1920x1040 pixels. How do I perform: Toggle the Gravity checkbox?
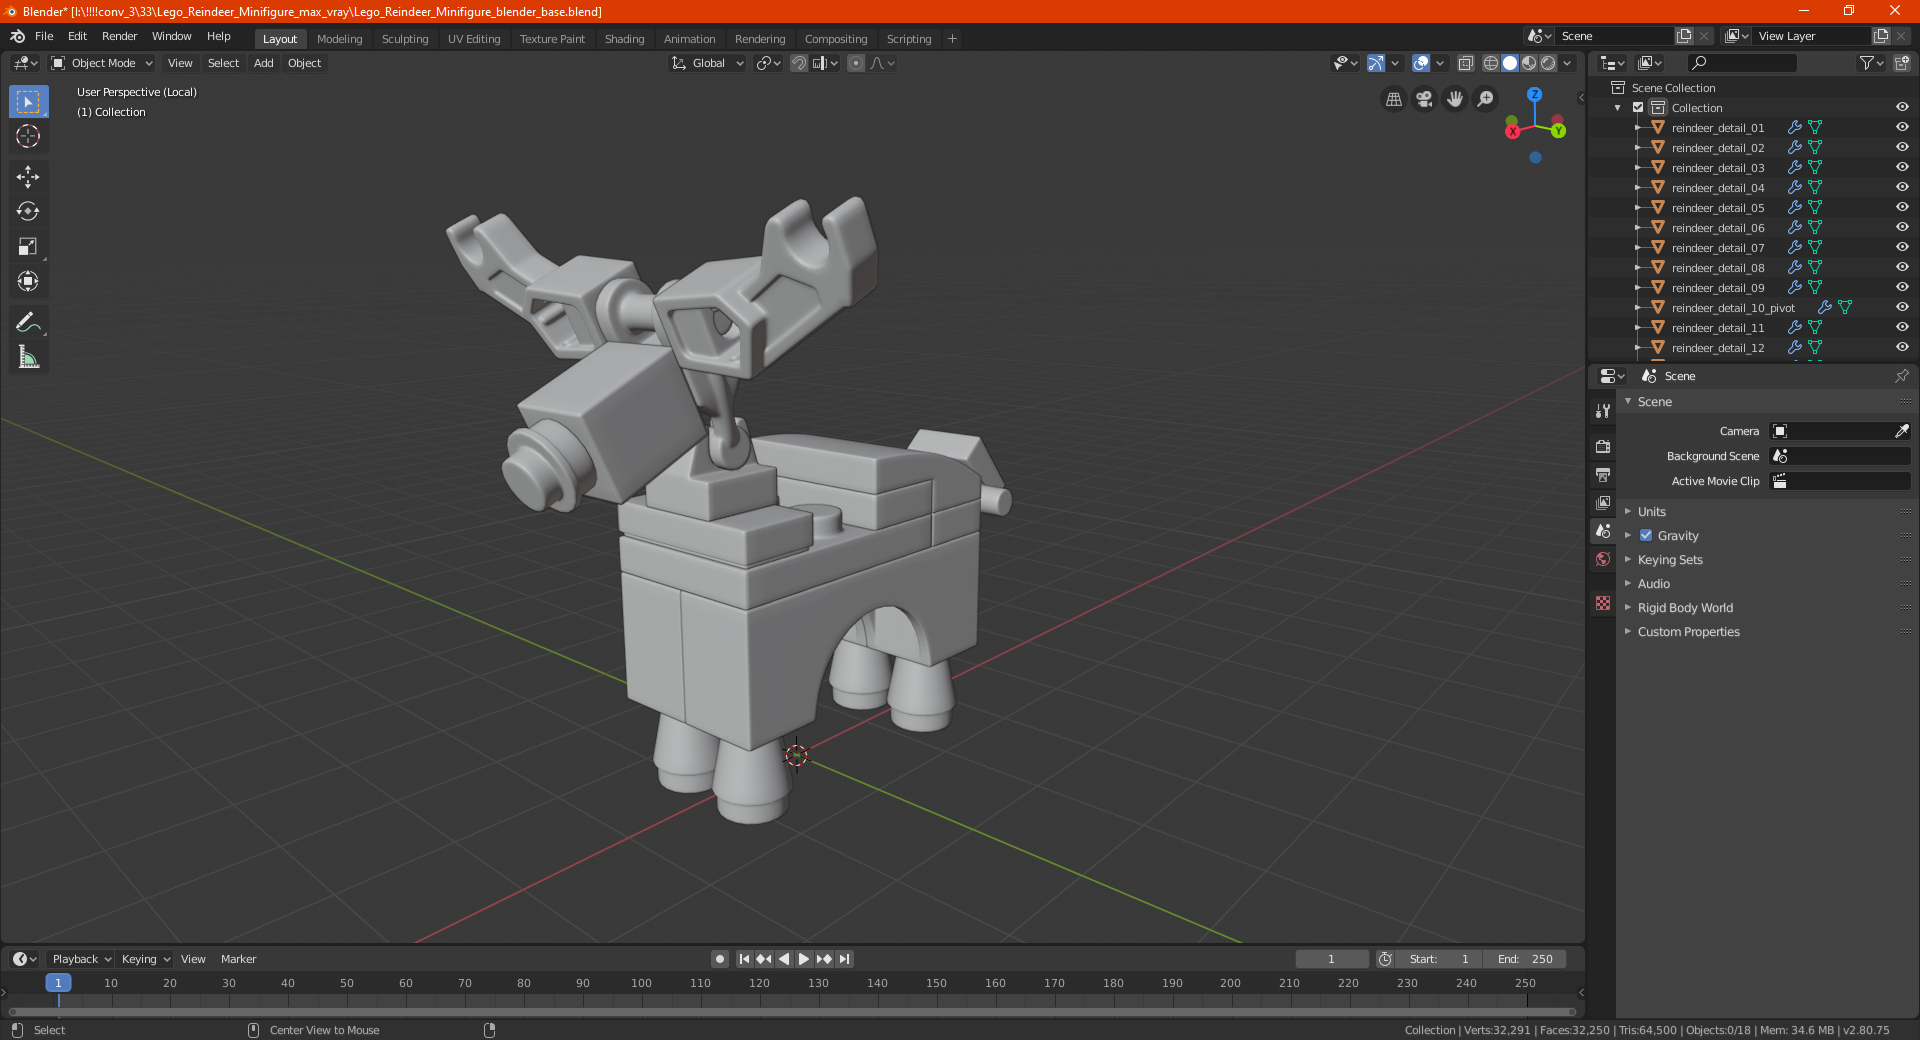[x=1646, y=536]
